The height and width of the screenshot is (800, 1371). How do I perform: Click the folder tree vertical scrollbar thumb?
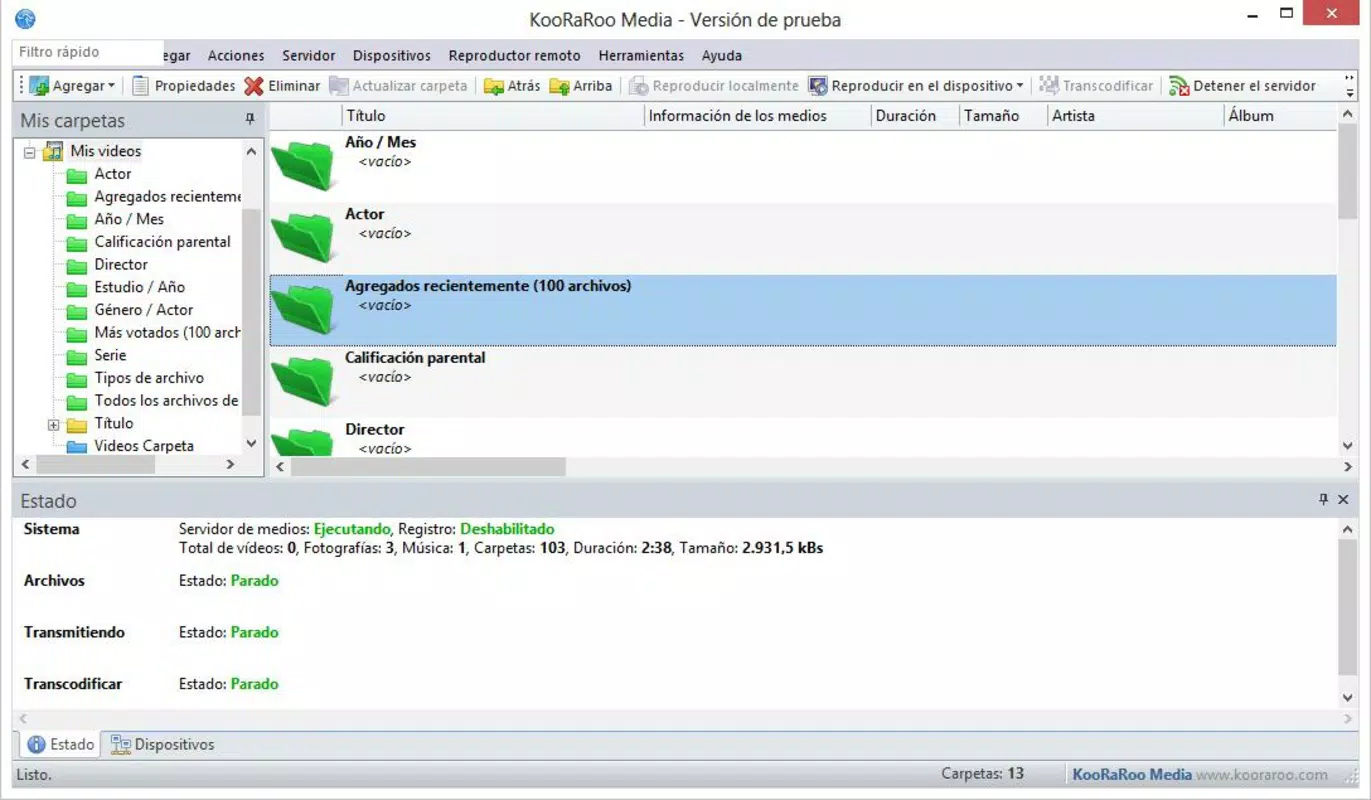coord(251,312)
